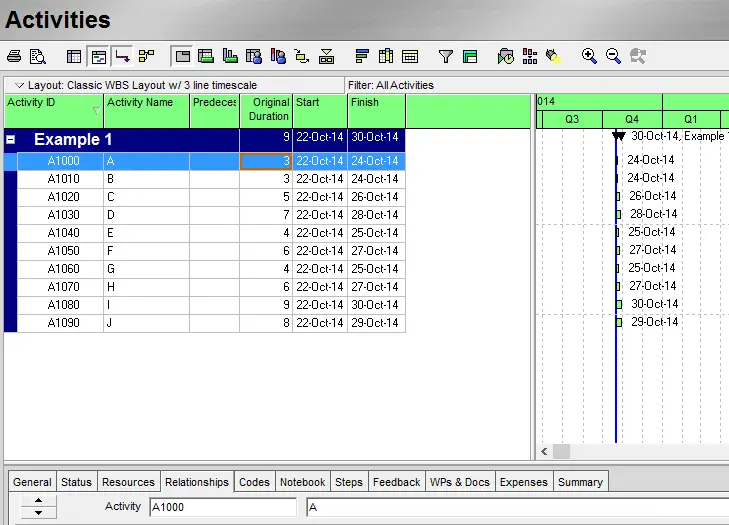Switch to Activity Network view
This screenshot has width=729, height=525.
click(x=146, y=56)
